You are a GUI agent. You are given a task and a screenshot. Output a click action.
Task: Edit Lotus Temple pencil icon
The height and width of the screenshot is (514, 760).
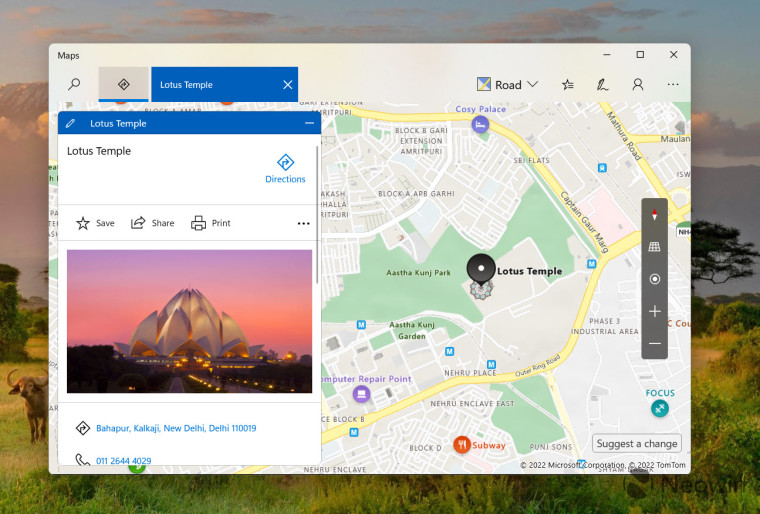click(x=70, y=123)
